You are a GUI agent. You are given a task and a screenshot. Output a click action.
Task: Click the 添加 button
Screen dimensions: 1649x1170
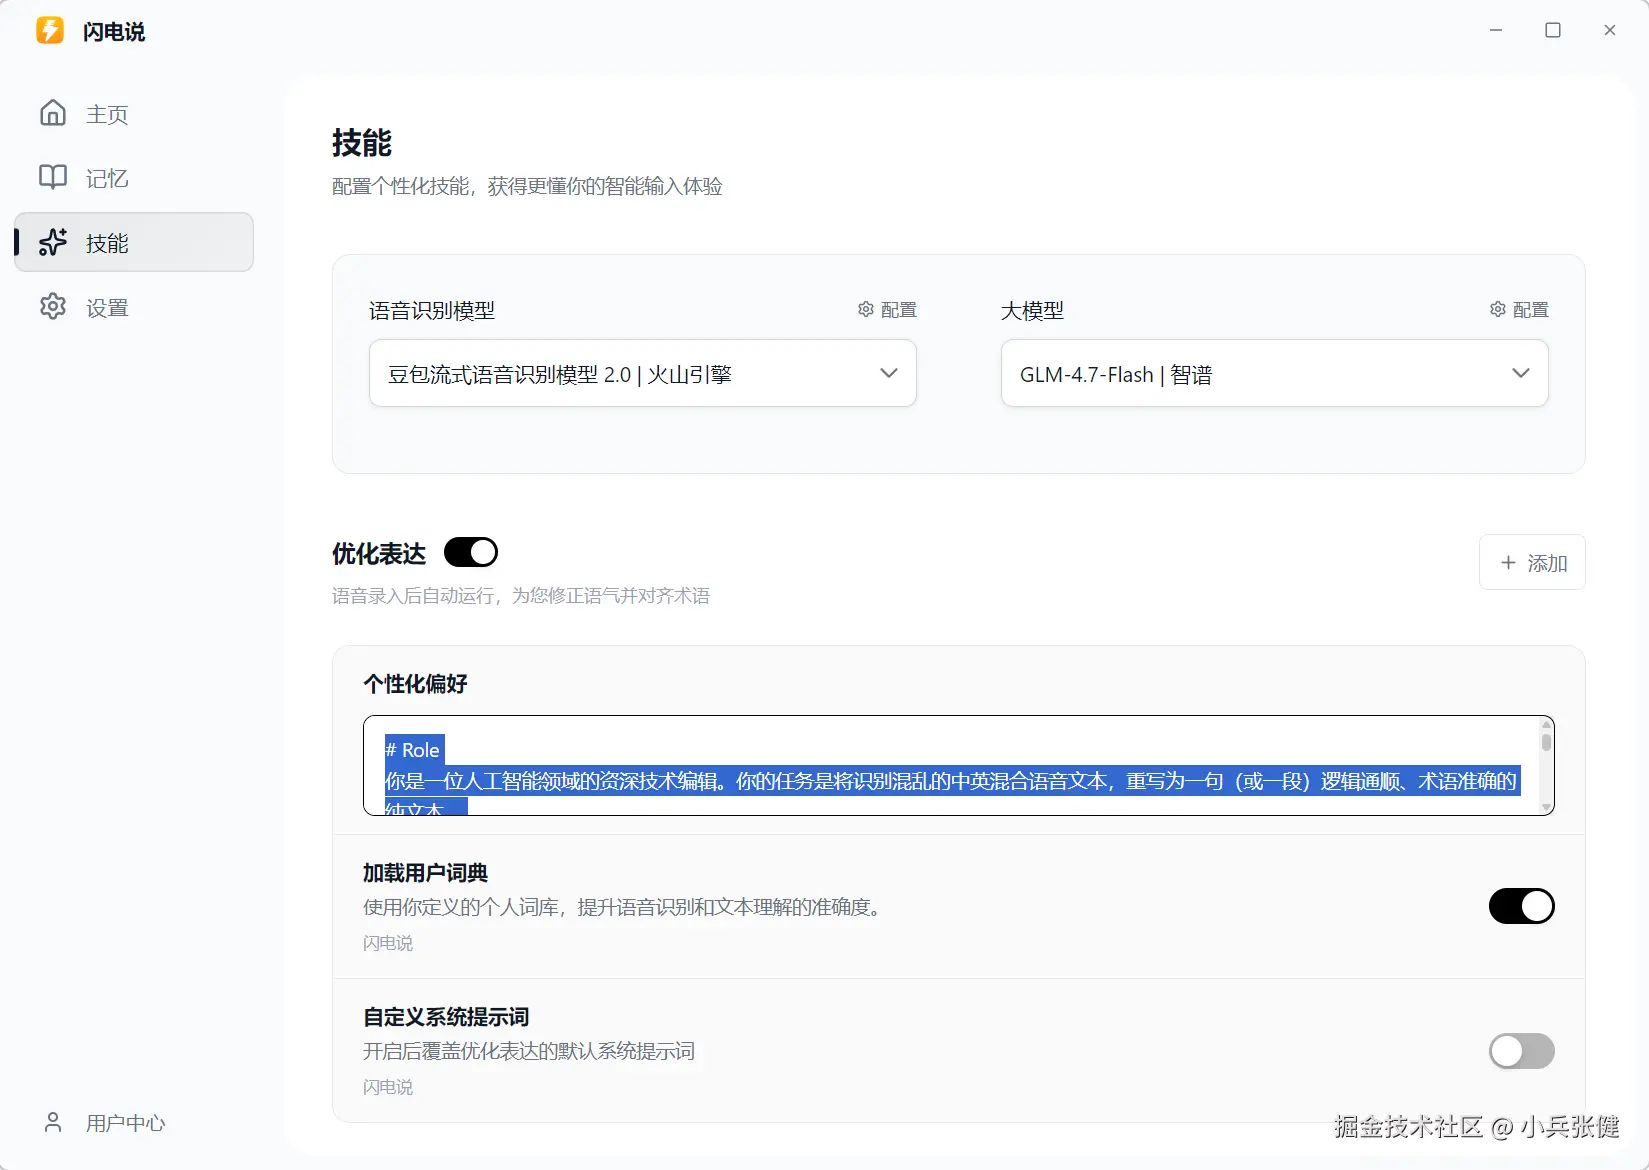[x=1532, y=563]
